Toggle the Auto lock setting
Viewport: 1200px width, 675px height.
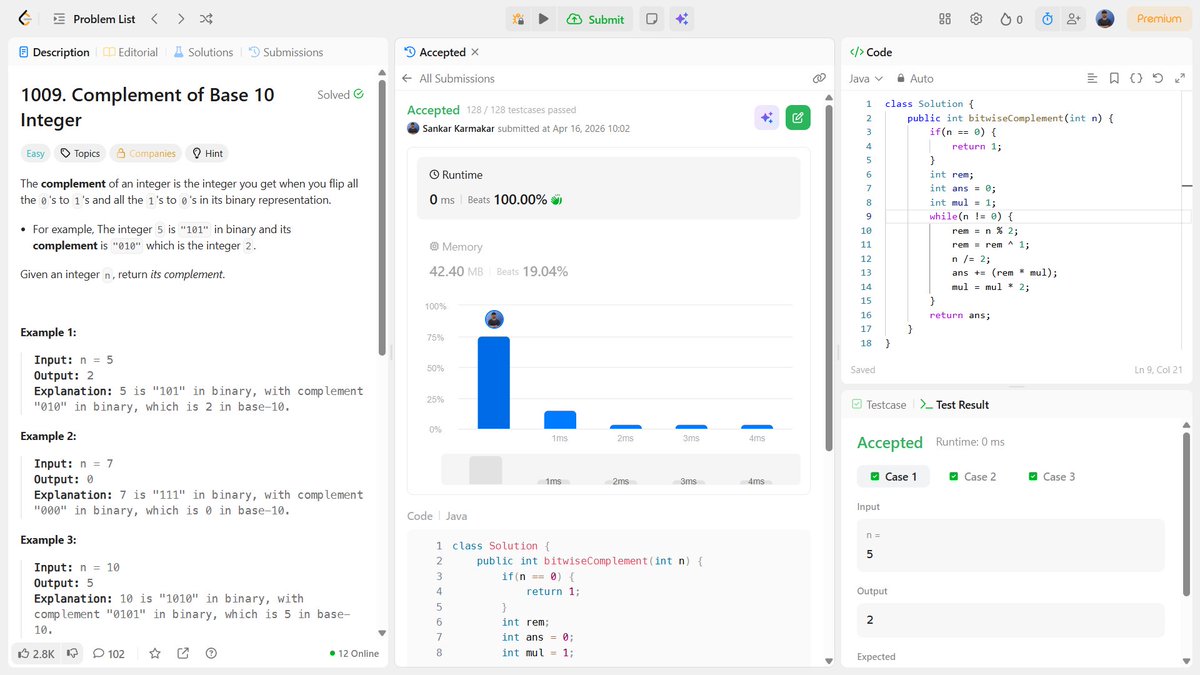pyautogui.click(x=915, y=78)
